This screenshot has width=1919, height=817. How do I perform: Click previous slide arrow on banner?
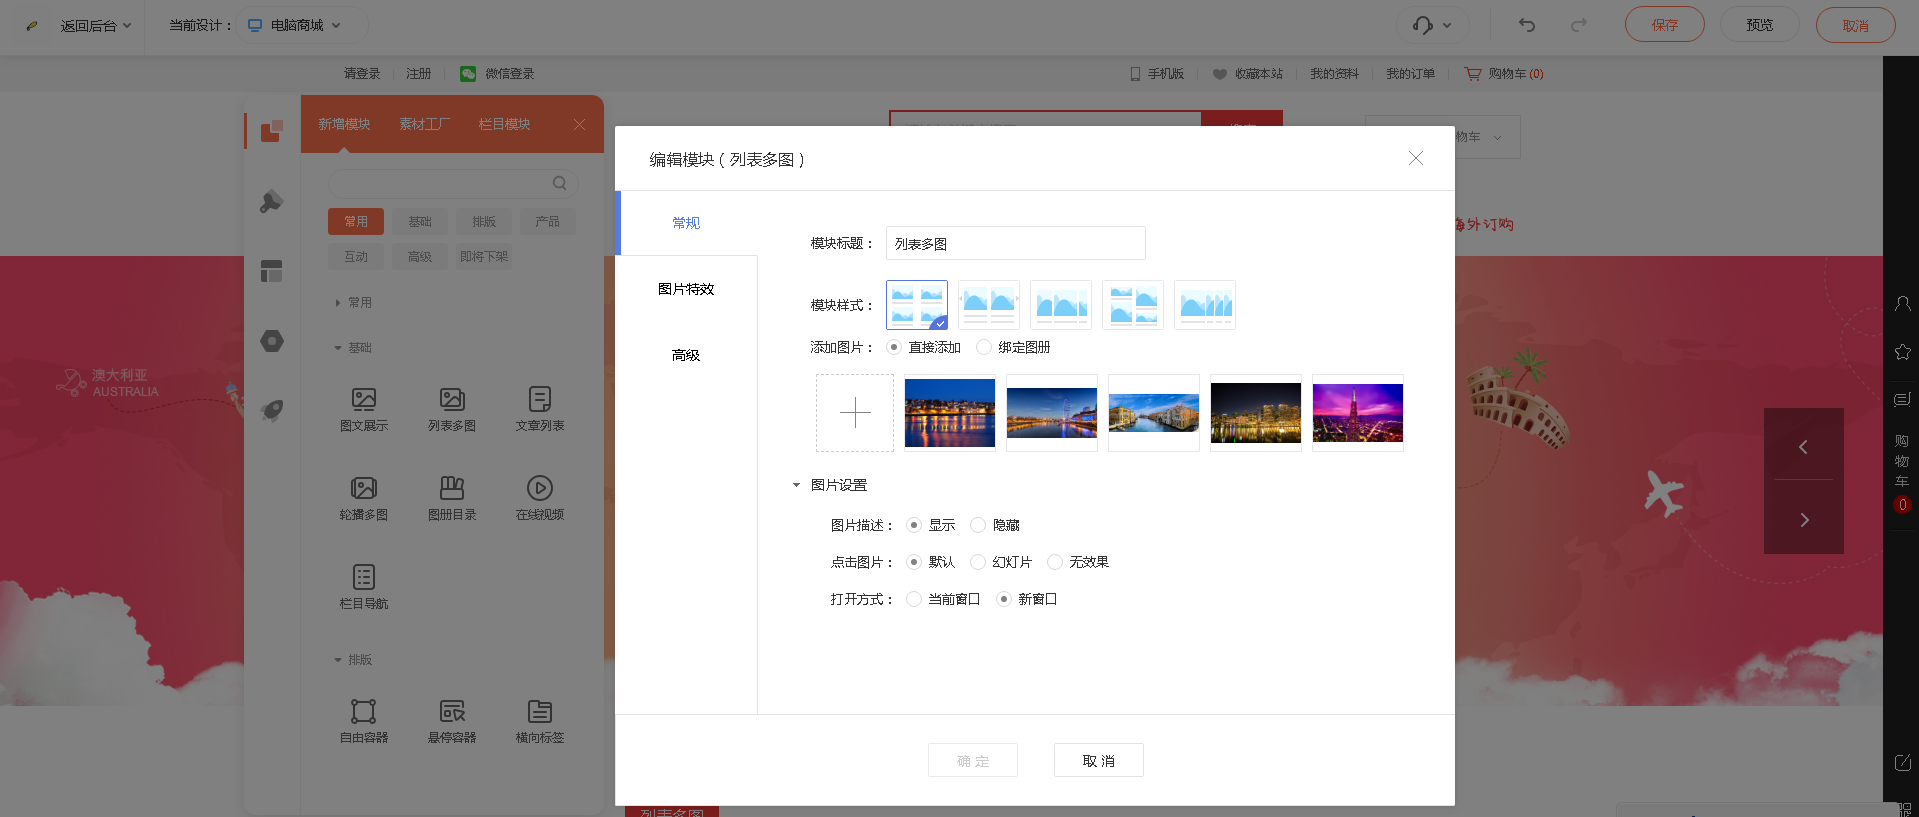[x=1804, y=447]
